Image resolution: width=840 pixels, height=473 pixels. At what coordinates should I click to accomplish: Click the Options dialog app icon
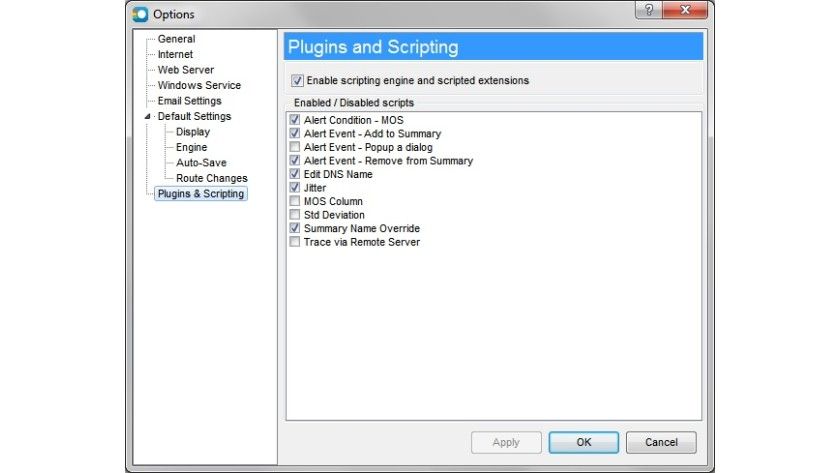tap(140, 14)
